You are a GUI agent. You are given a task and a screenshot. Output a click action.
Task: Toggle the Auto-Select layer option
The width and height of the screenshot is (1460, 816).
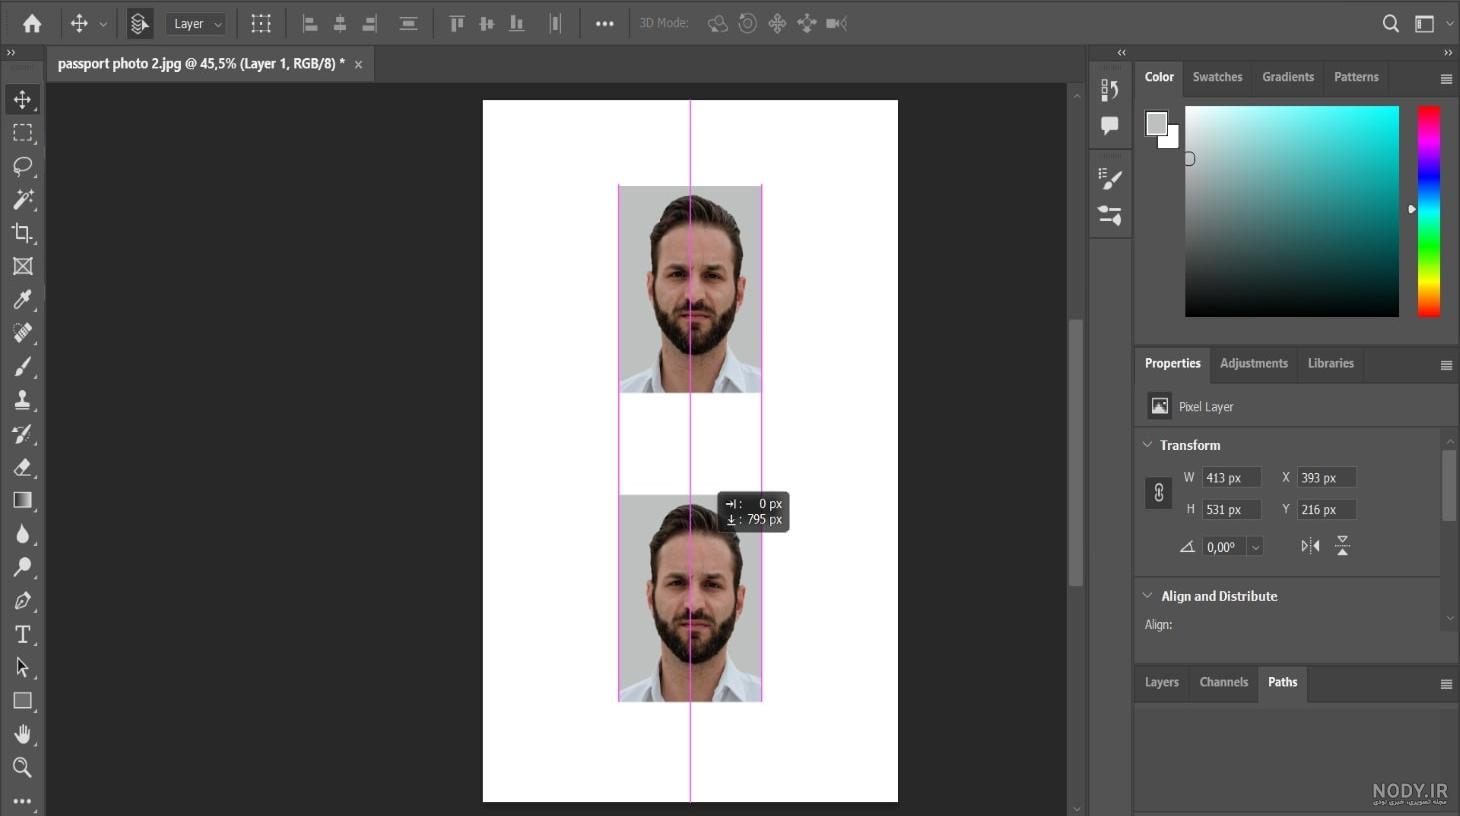click(140, 23)
